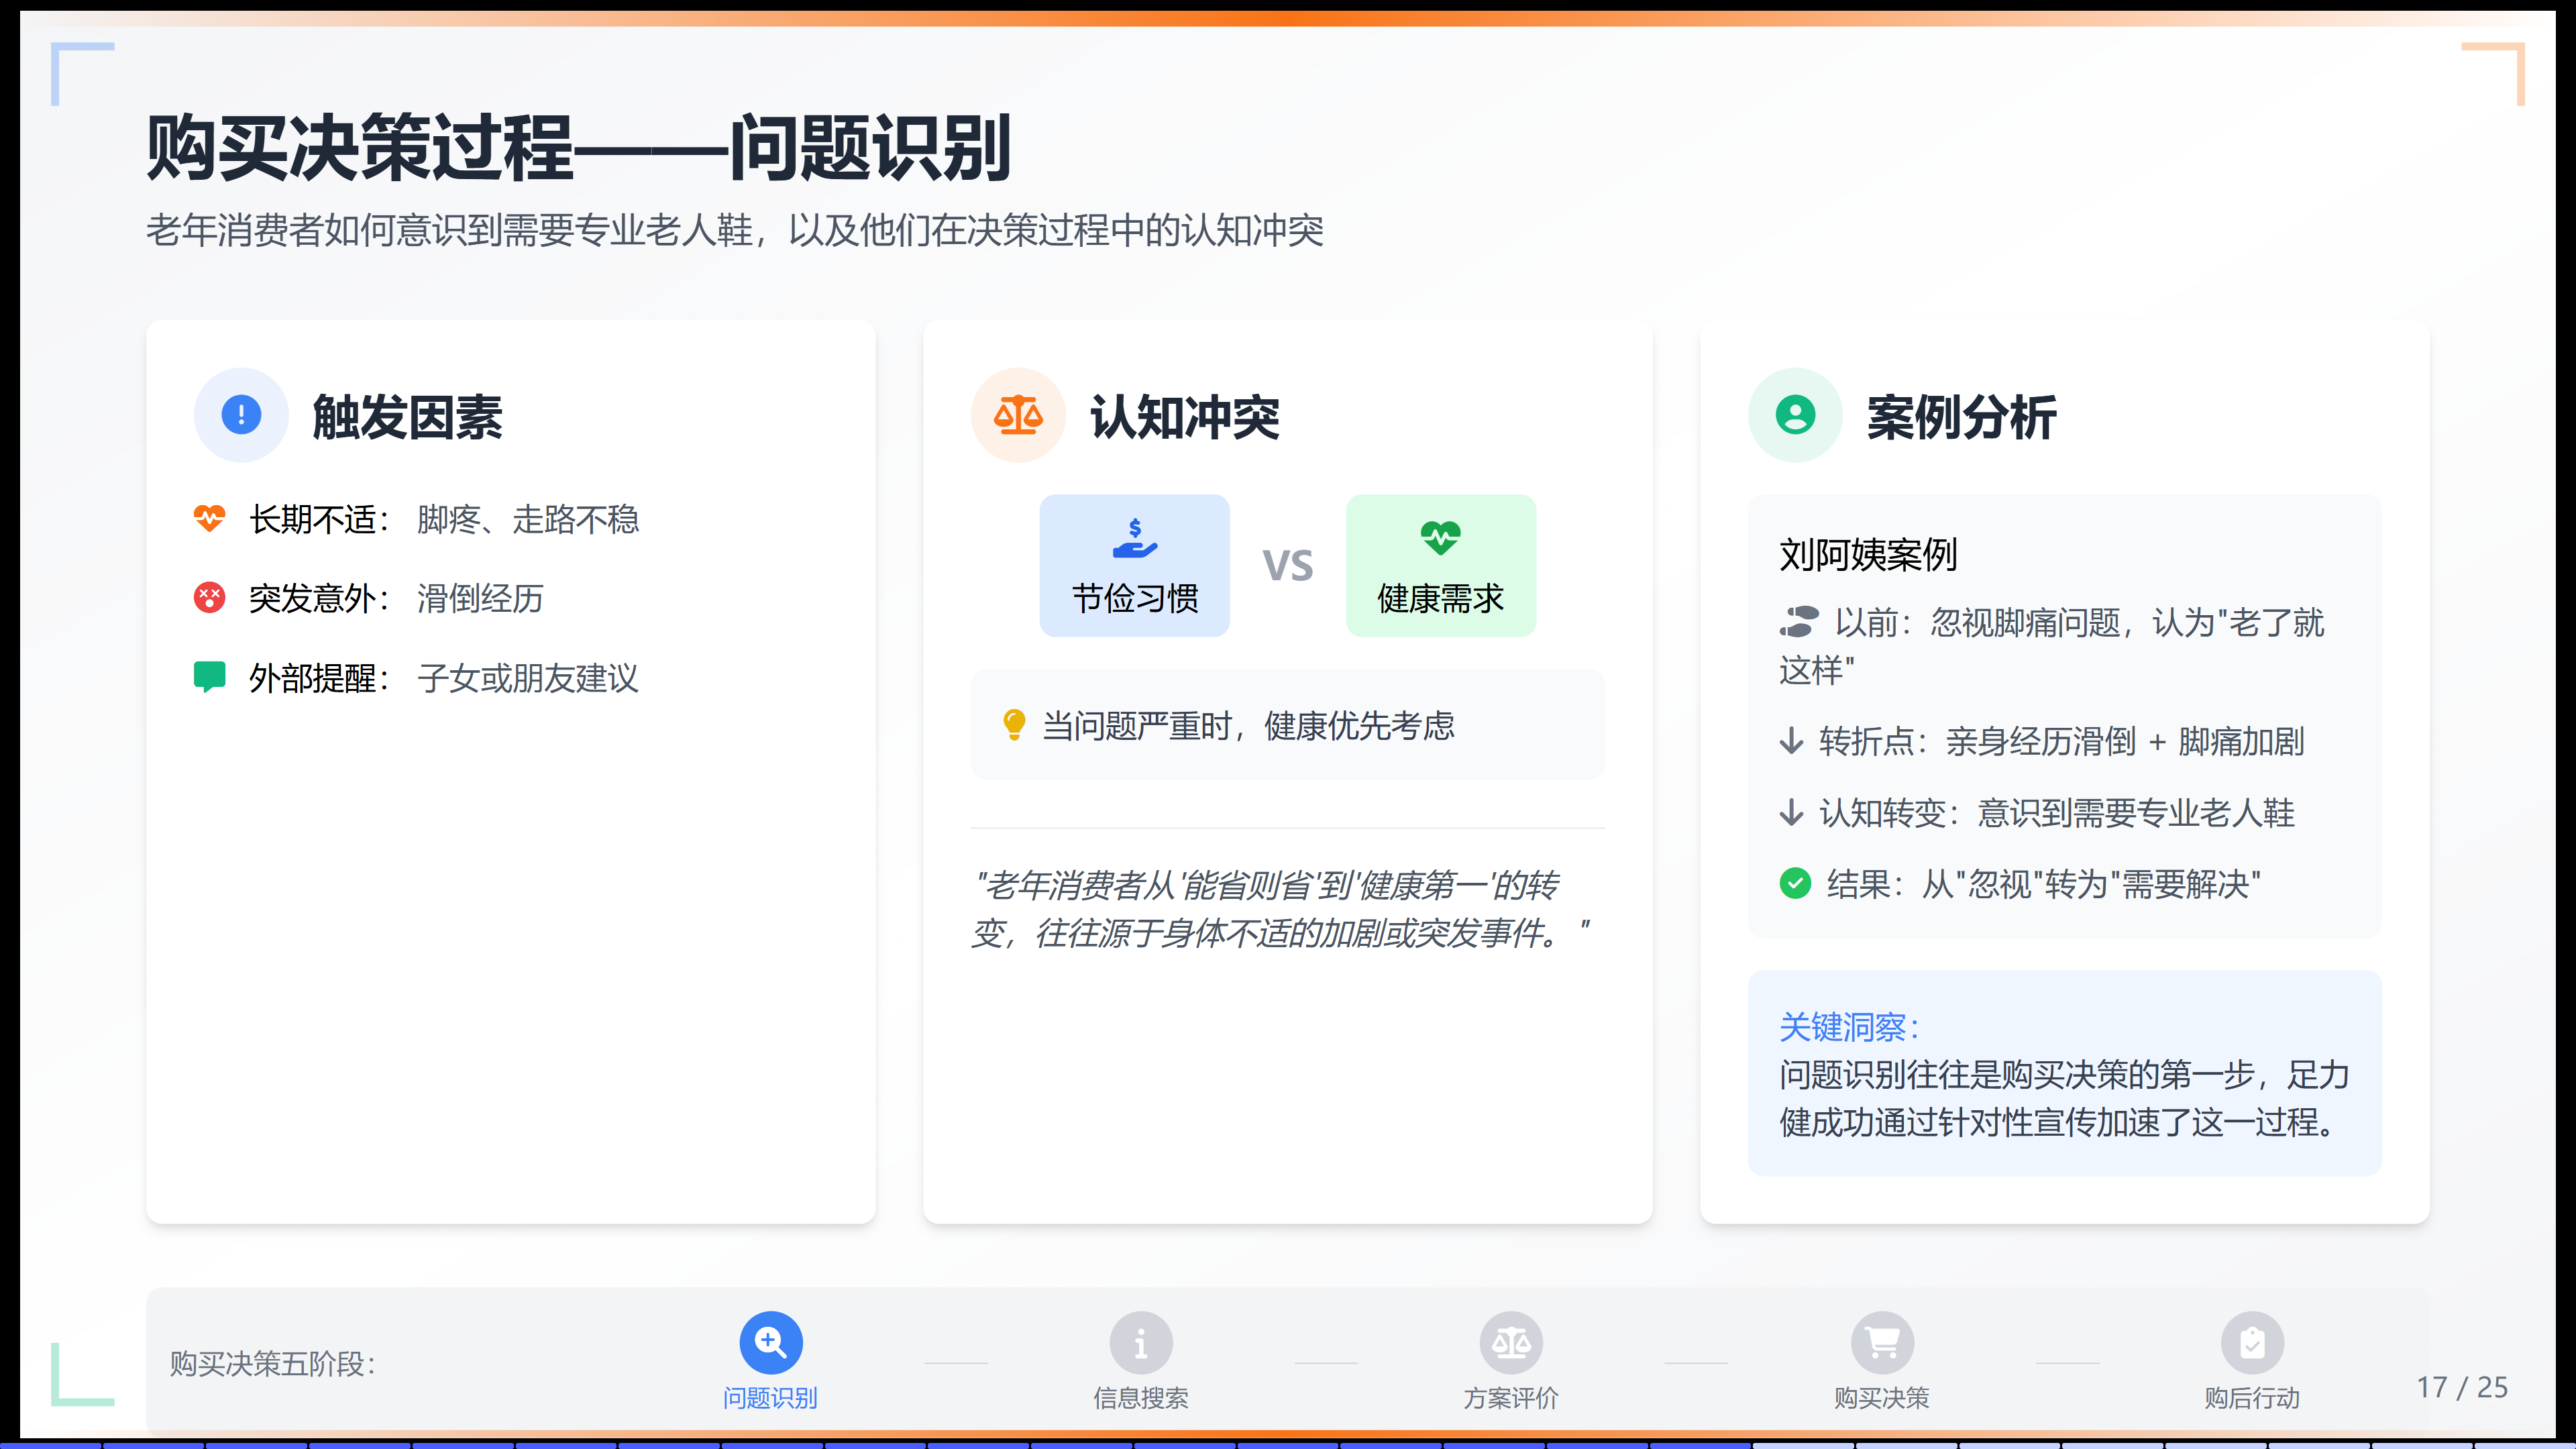
Task: Click the down arrow beside 认知转变
Action: pos(1791,812)
